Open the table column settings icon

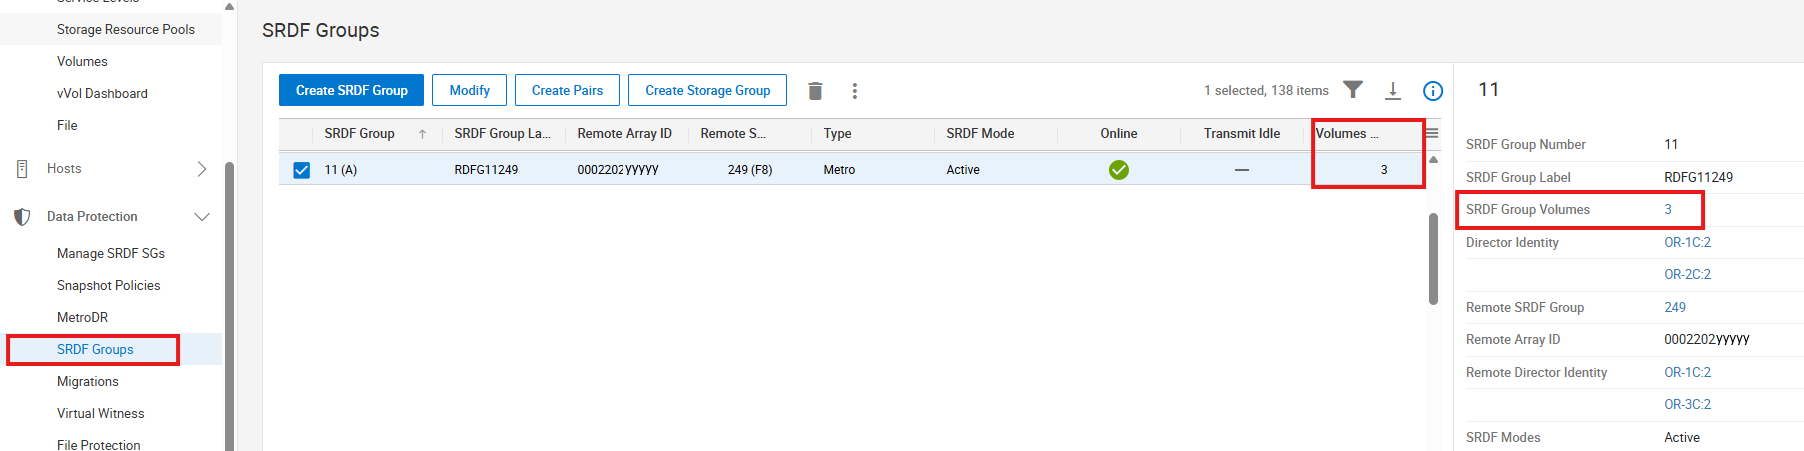[1432, 133]
